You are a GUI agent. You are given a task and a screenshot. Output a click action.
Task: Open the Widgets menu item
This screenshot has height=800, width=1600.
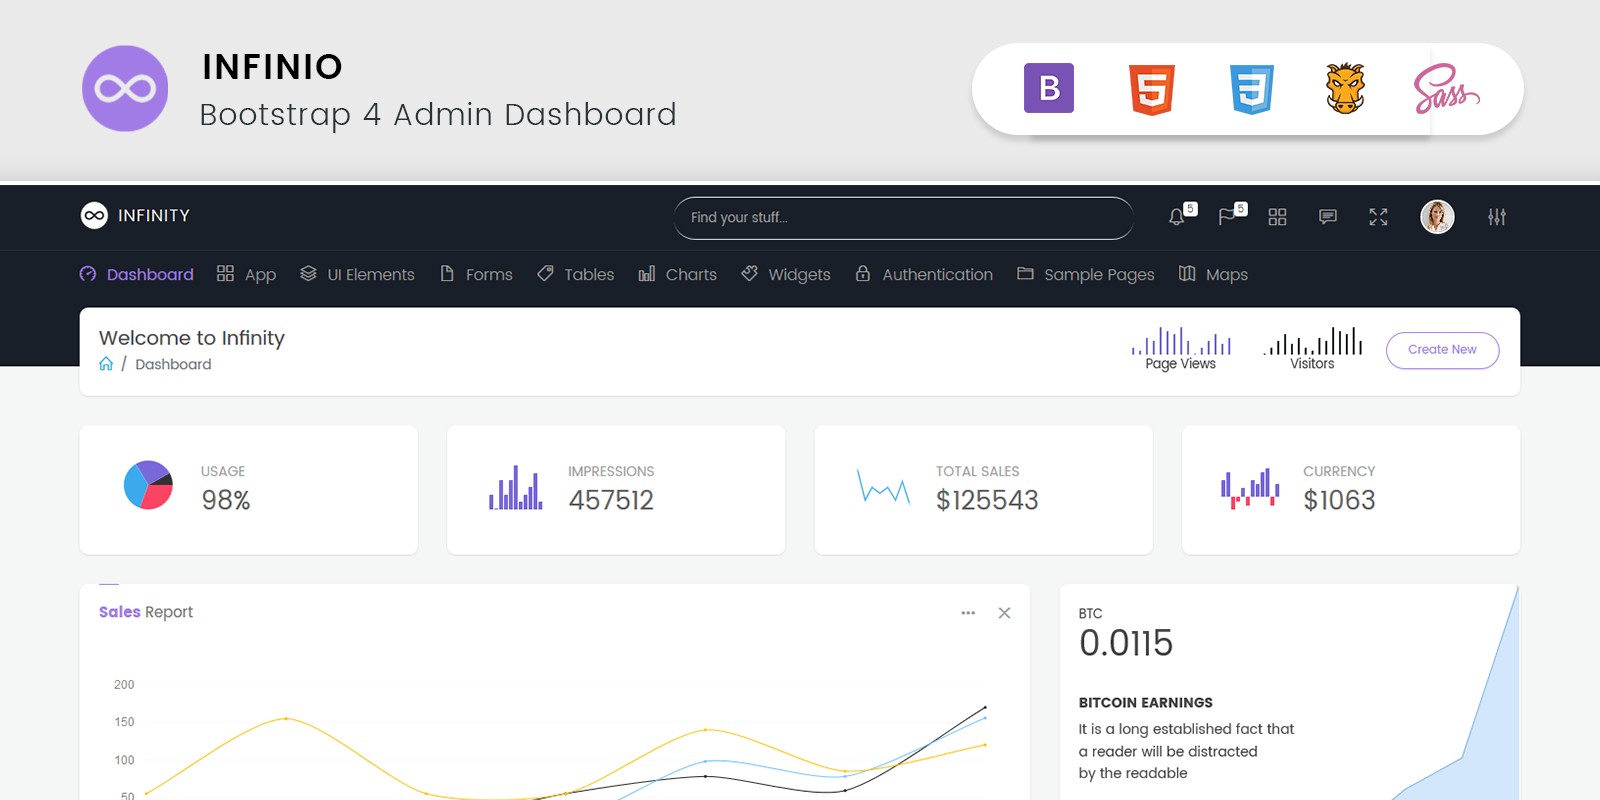coord(786,274)
